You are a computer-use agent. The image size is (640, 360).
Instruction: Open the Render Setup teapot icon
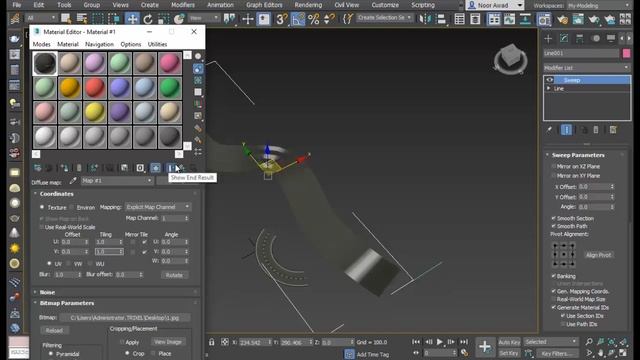(x=562, y=19)
